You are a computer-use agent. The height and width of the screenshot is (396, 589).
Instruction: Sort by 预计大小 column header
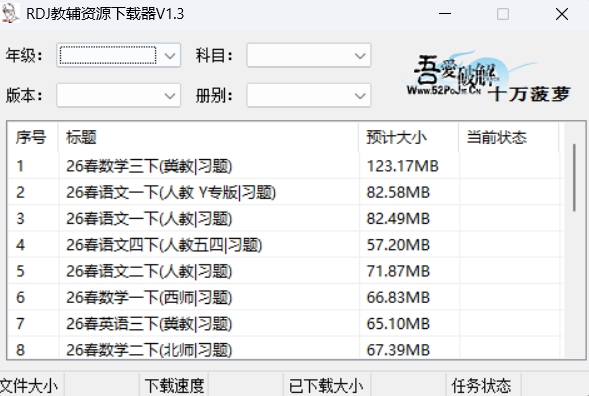tap(409, 137)
